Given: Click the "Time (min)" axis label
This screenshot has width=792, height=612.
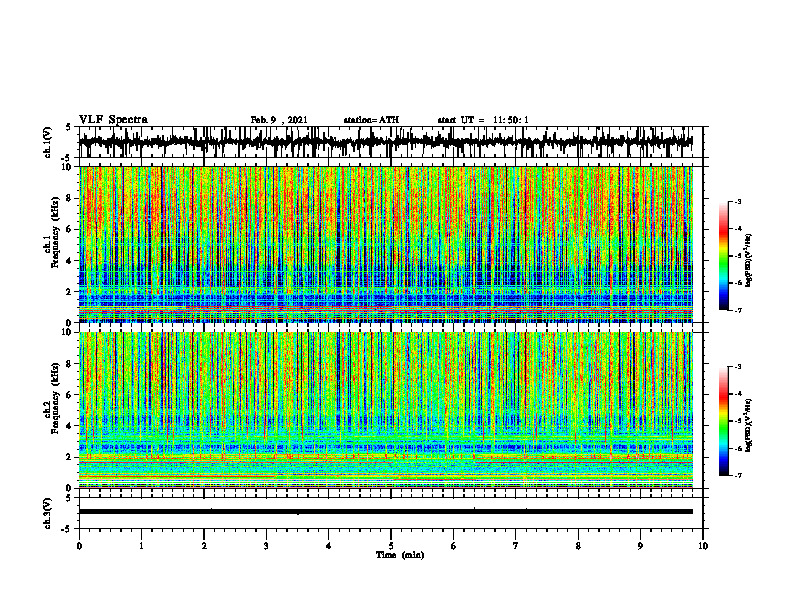Looking at the screenshot, I should click(400, 555).
